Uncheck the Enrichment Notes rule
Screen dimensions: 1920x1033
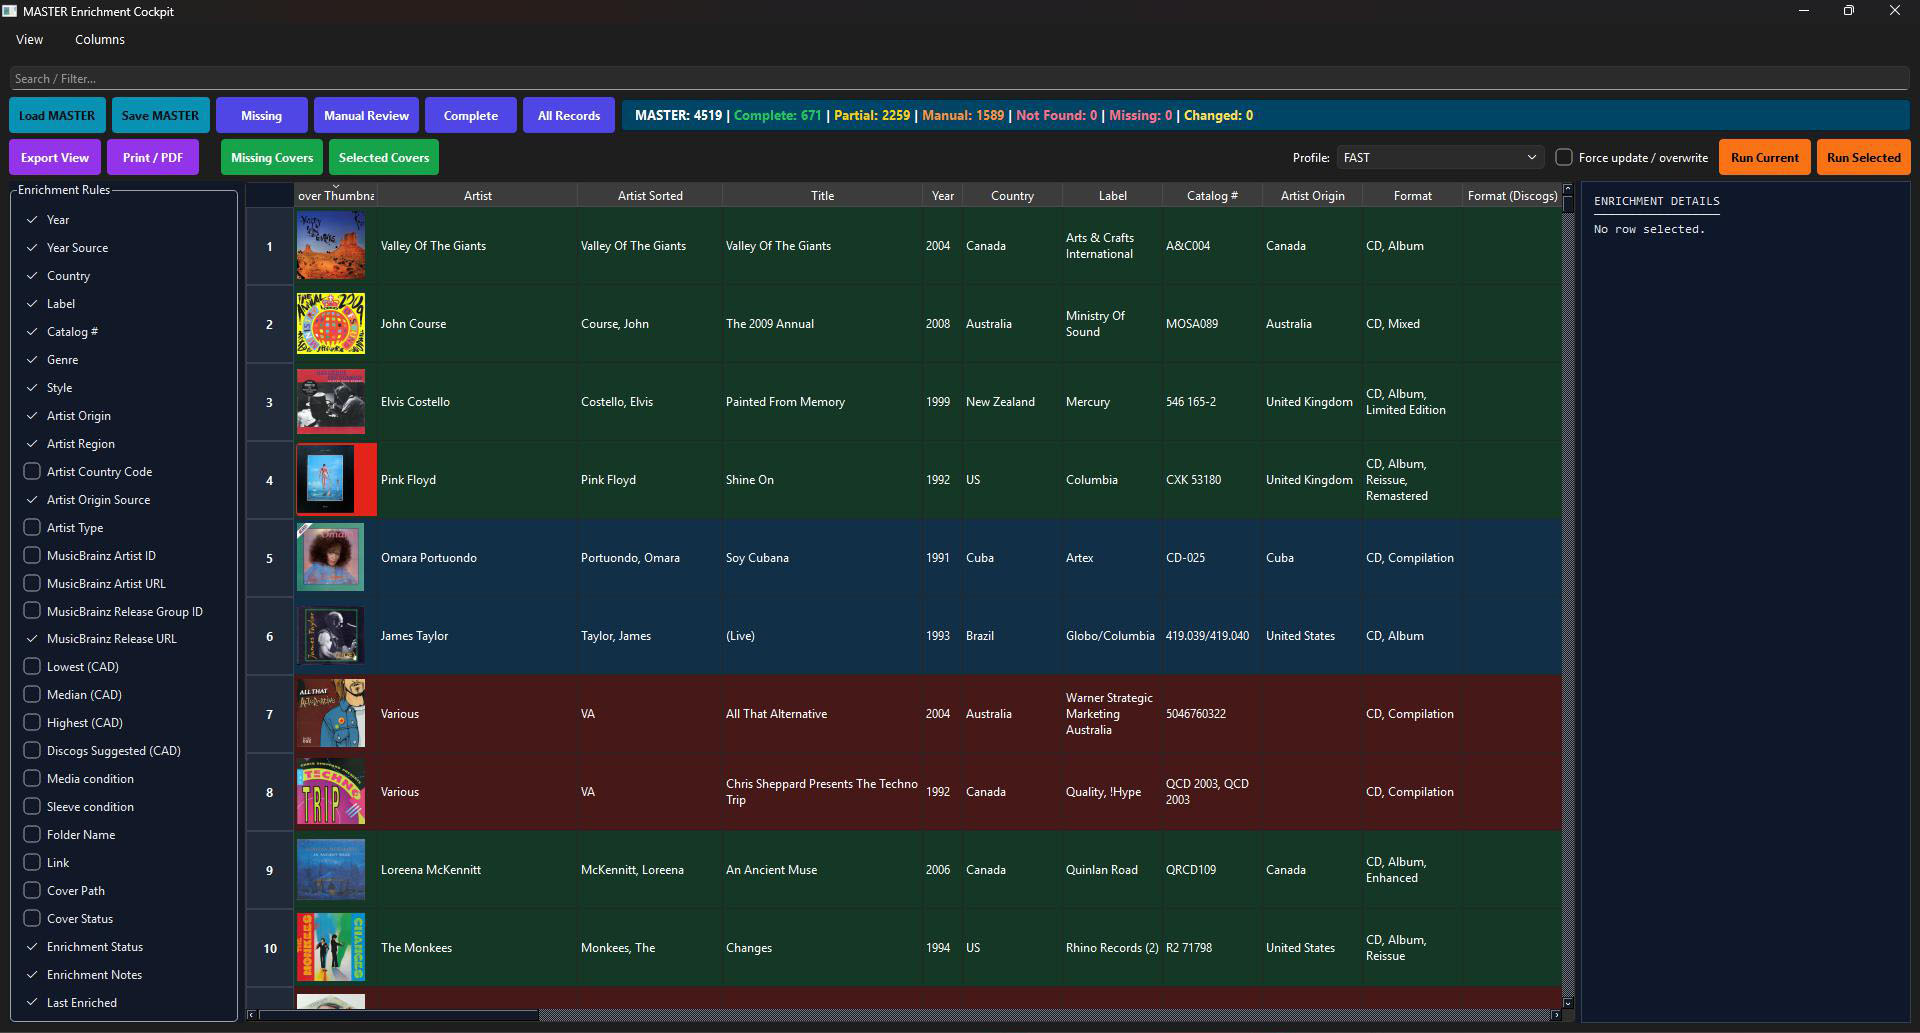32,975
